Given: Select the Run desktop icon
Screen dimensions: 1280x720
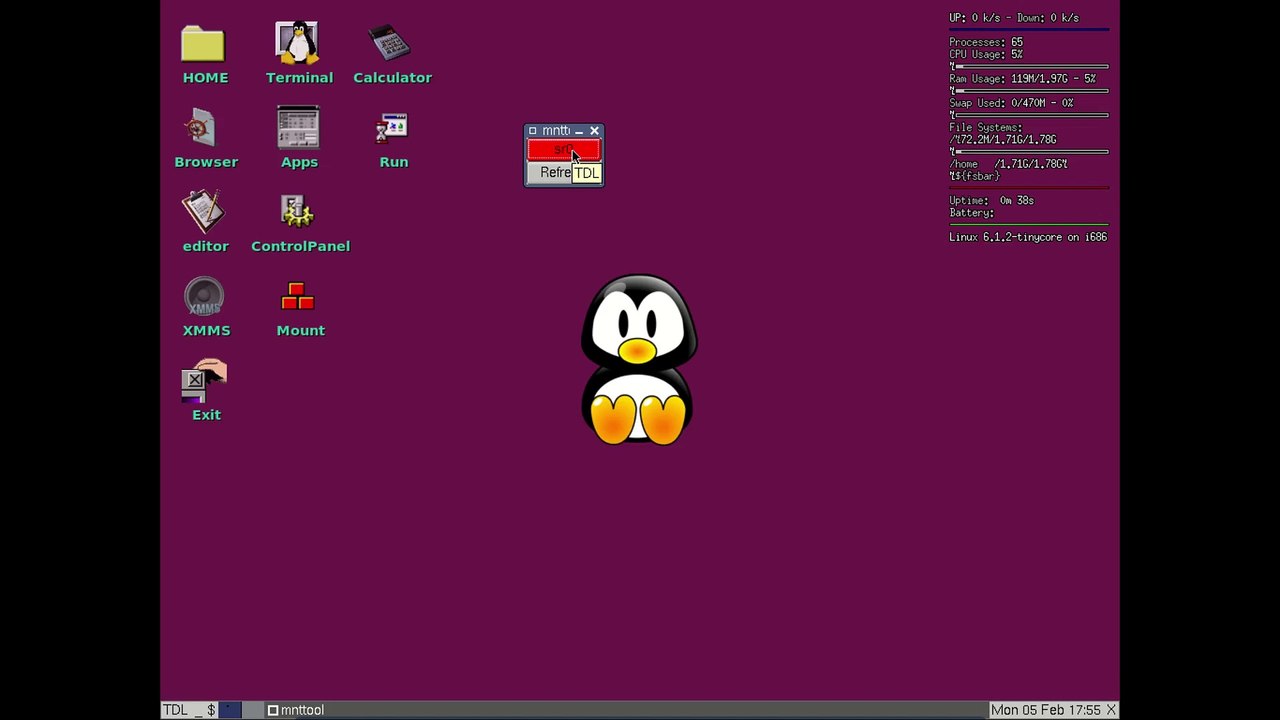Looking at the screenshot, I should click(x=393, y=139).
